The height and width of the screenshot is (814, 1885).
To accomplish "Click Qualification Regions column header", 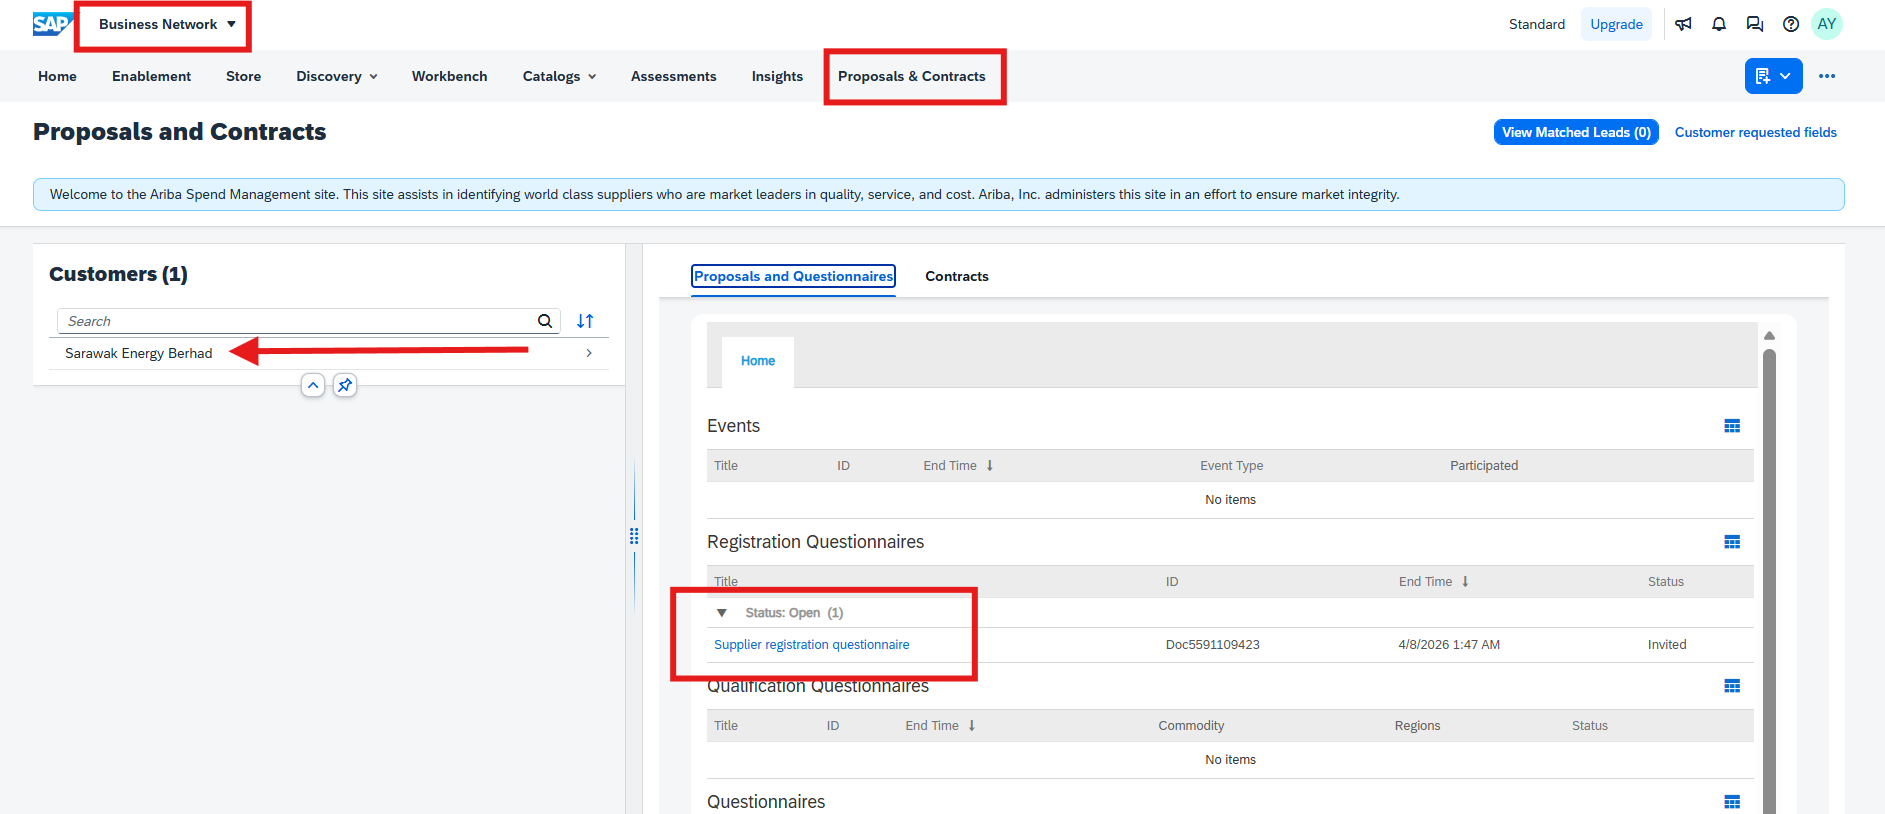I will click(1417, 726).
